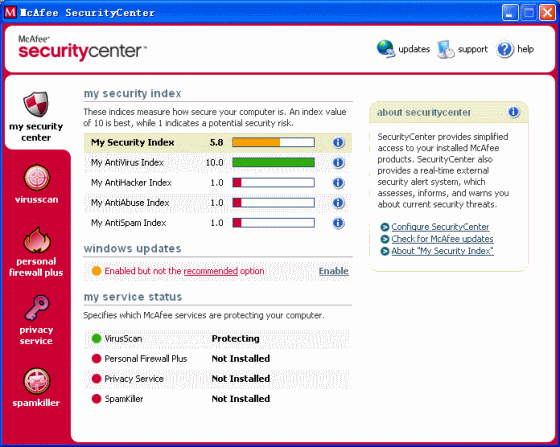Click the updates globe icon
This screenshot has width=560, height=447.
click(385, 49)
